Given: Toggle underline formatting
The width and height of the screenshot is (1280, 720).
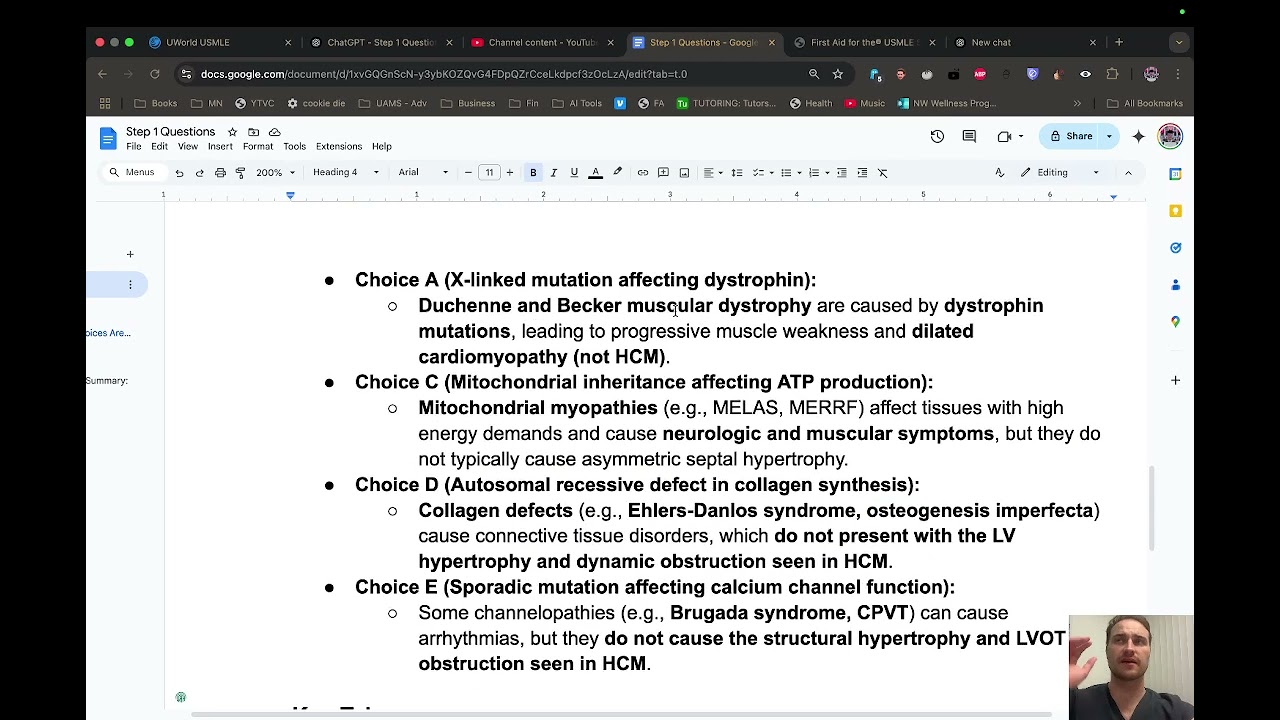Looking at the screenshot, I should tap(574, 173).
